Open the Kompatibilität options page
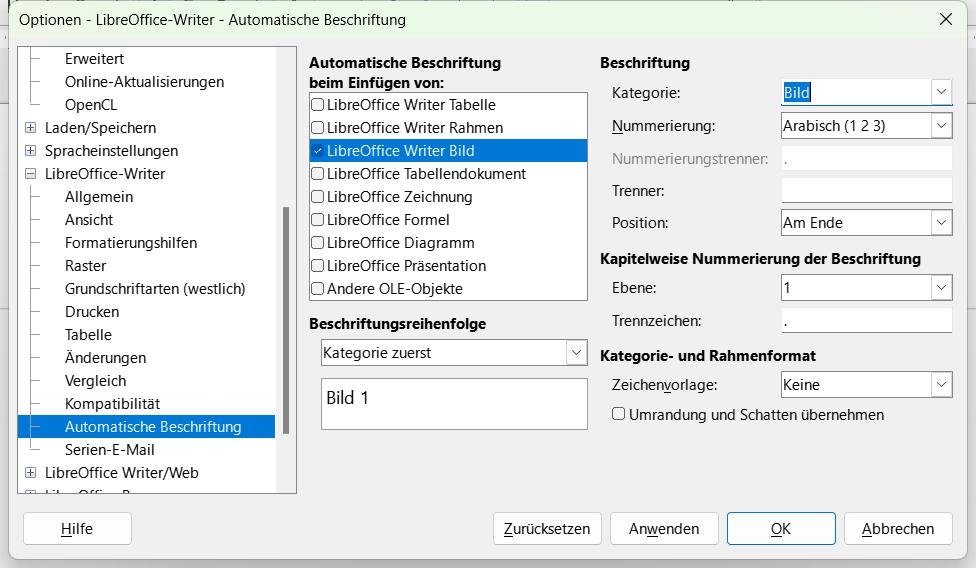Screen dimensions: 976x568 (112, 404)
